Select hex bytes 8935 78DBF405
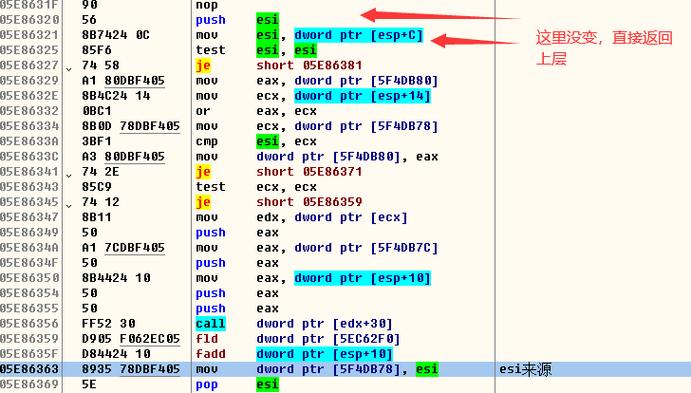 131,369
